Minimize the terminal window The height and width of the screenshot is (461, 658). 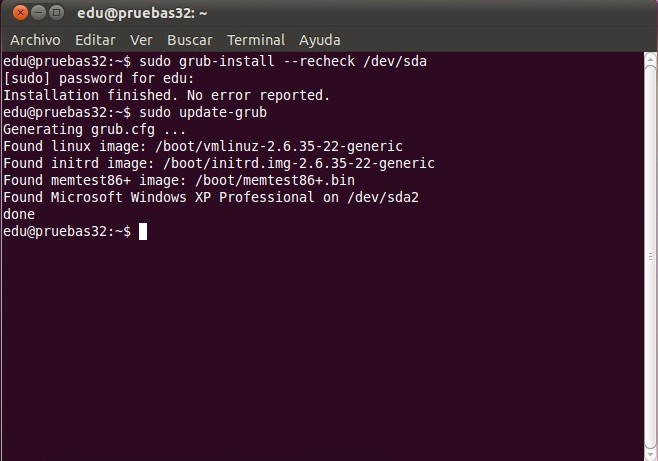(38, 13)
